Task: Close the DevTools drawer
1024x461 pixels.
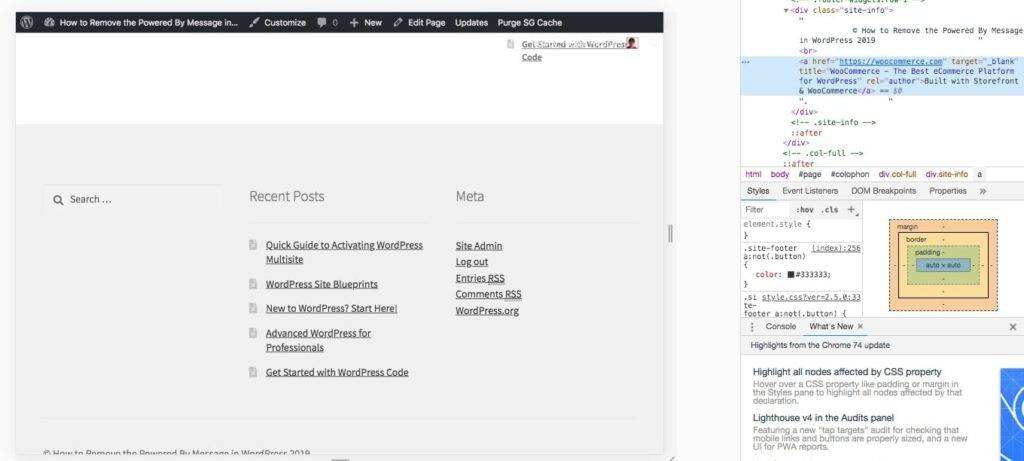Action: pos(1013,326)
